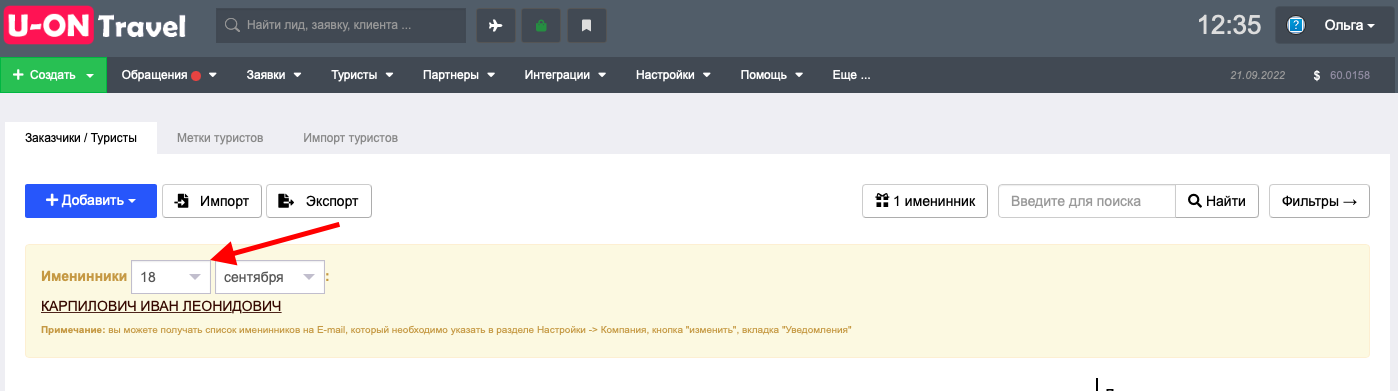Screen dimensions: 1398x391
Task: Click the Экспорт button
Action: [319, 201]
